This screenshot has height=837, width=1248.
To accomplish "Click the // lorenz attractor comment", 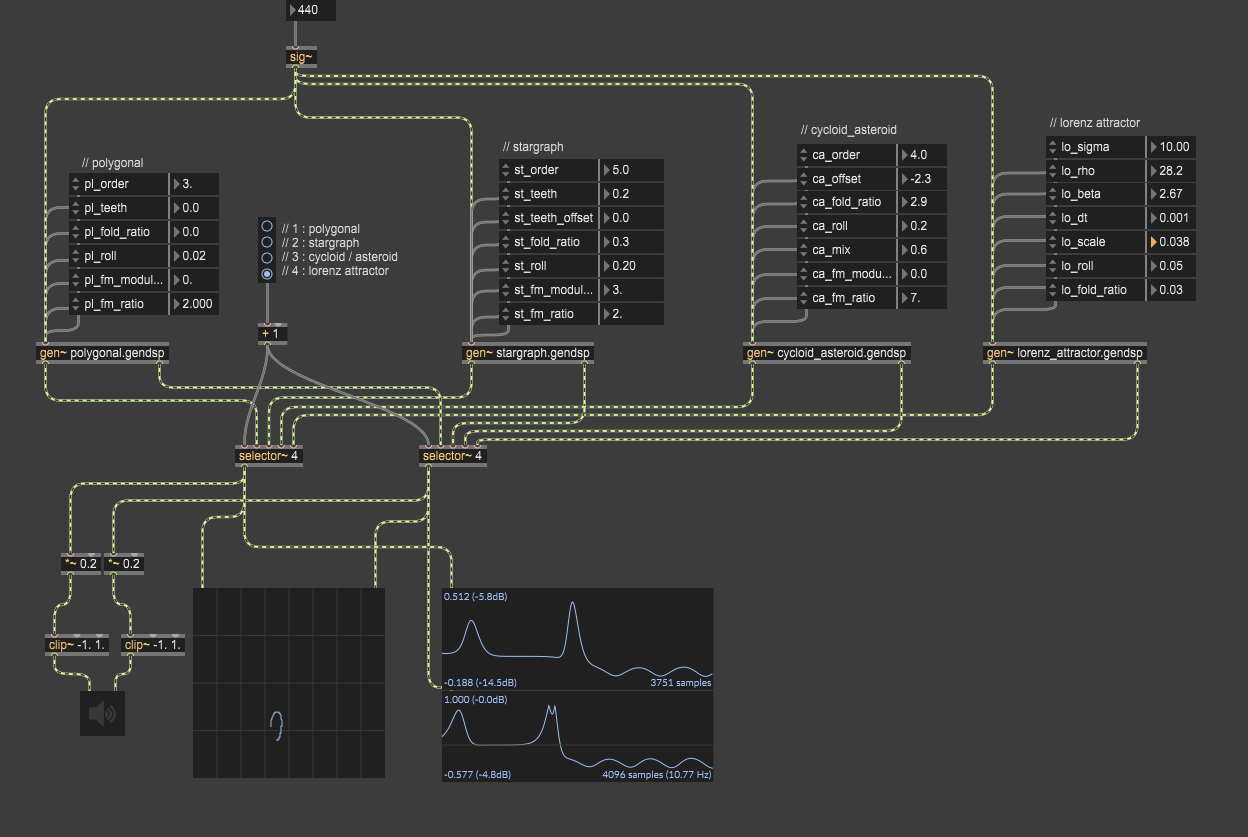I will click(x=1095, y=123).
